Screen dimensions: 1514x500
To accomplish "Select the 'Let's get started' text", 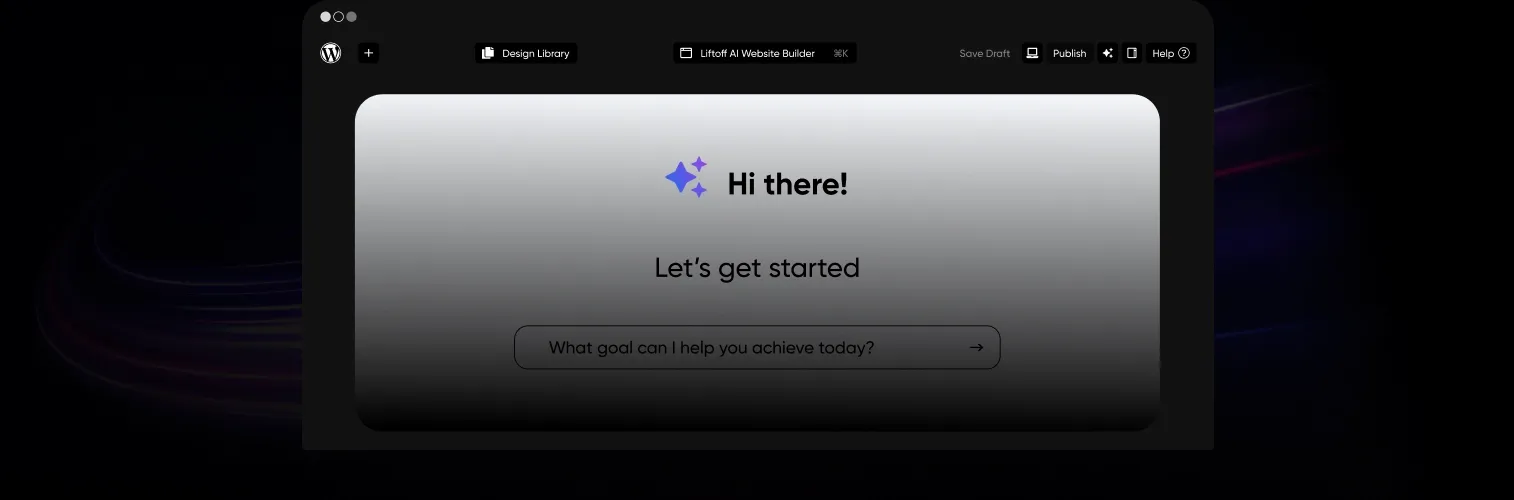I will [757, 268].
